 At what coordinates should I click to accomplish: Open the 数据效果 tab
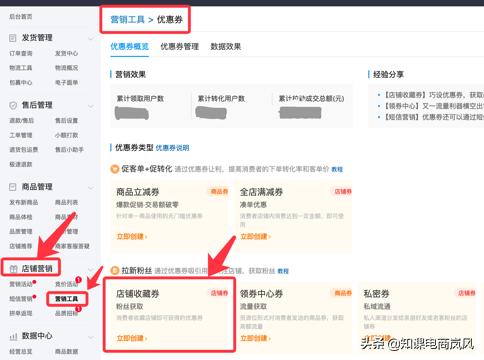tap(226, 47)
